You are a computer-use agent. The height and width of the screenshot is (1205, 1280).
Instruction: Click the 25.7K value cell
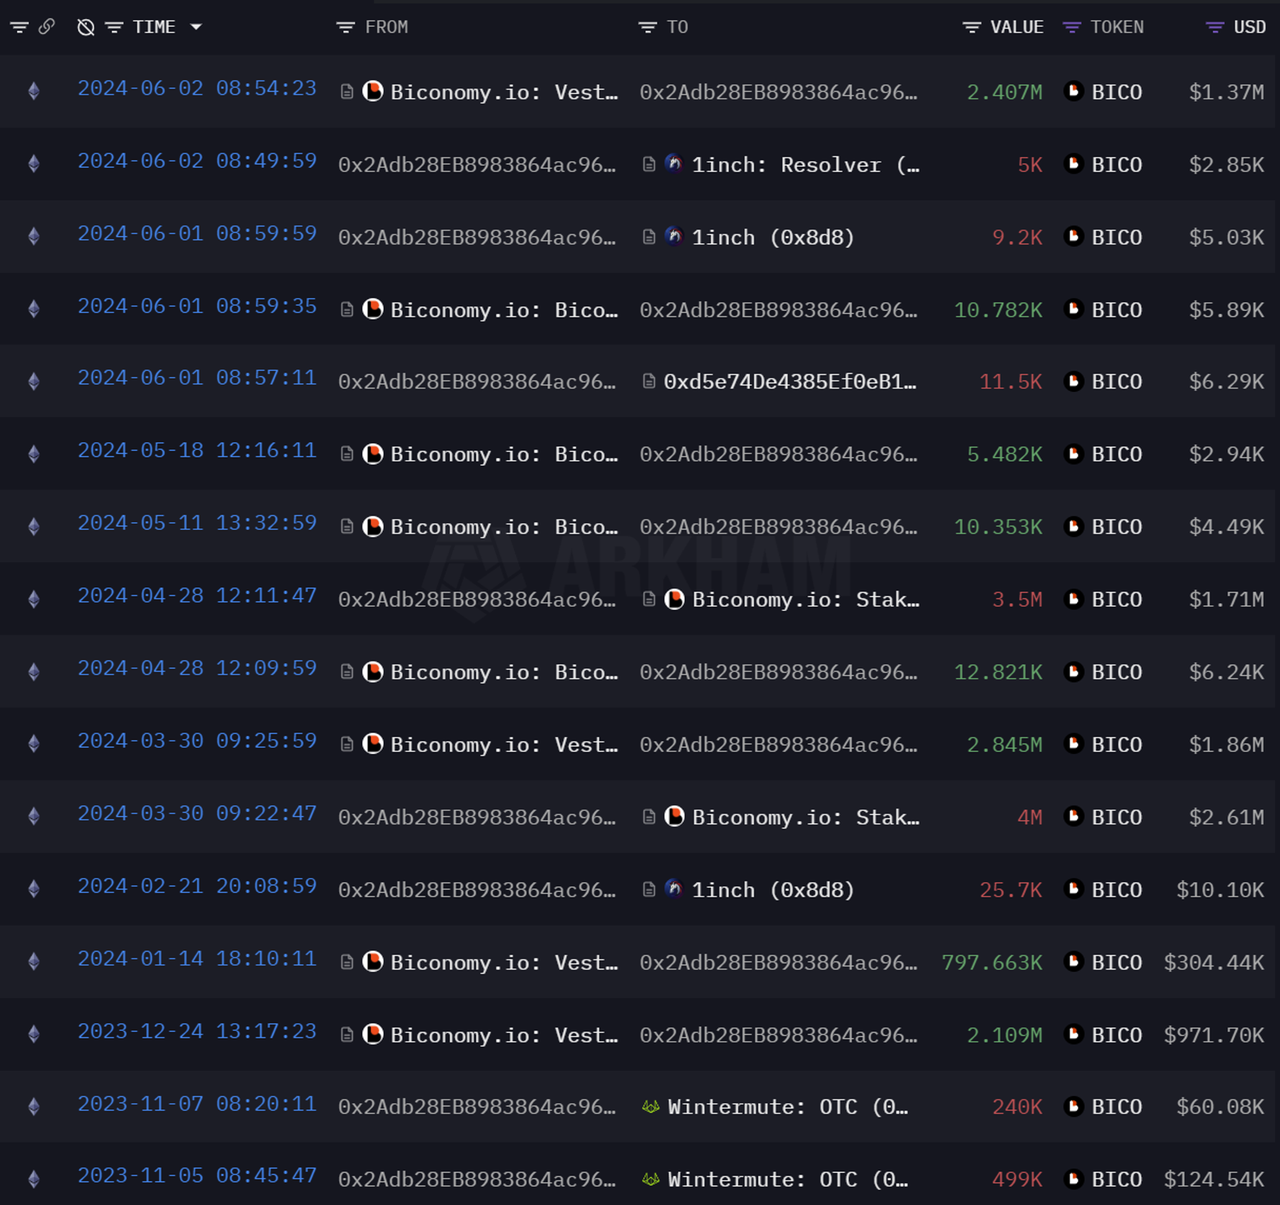coord(1012,889)
